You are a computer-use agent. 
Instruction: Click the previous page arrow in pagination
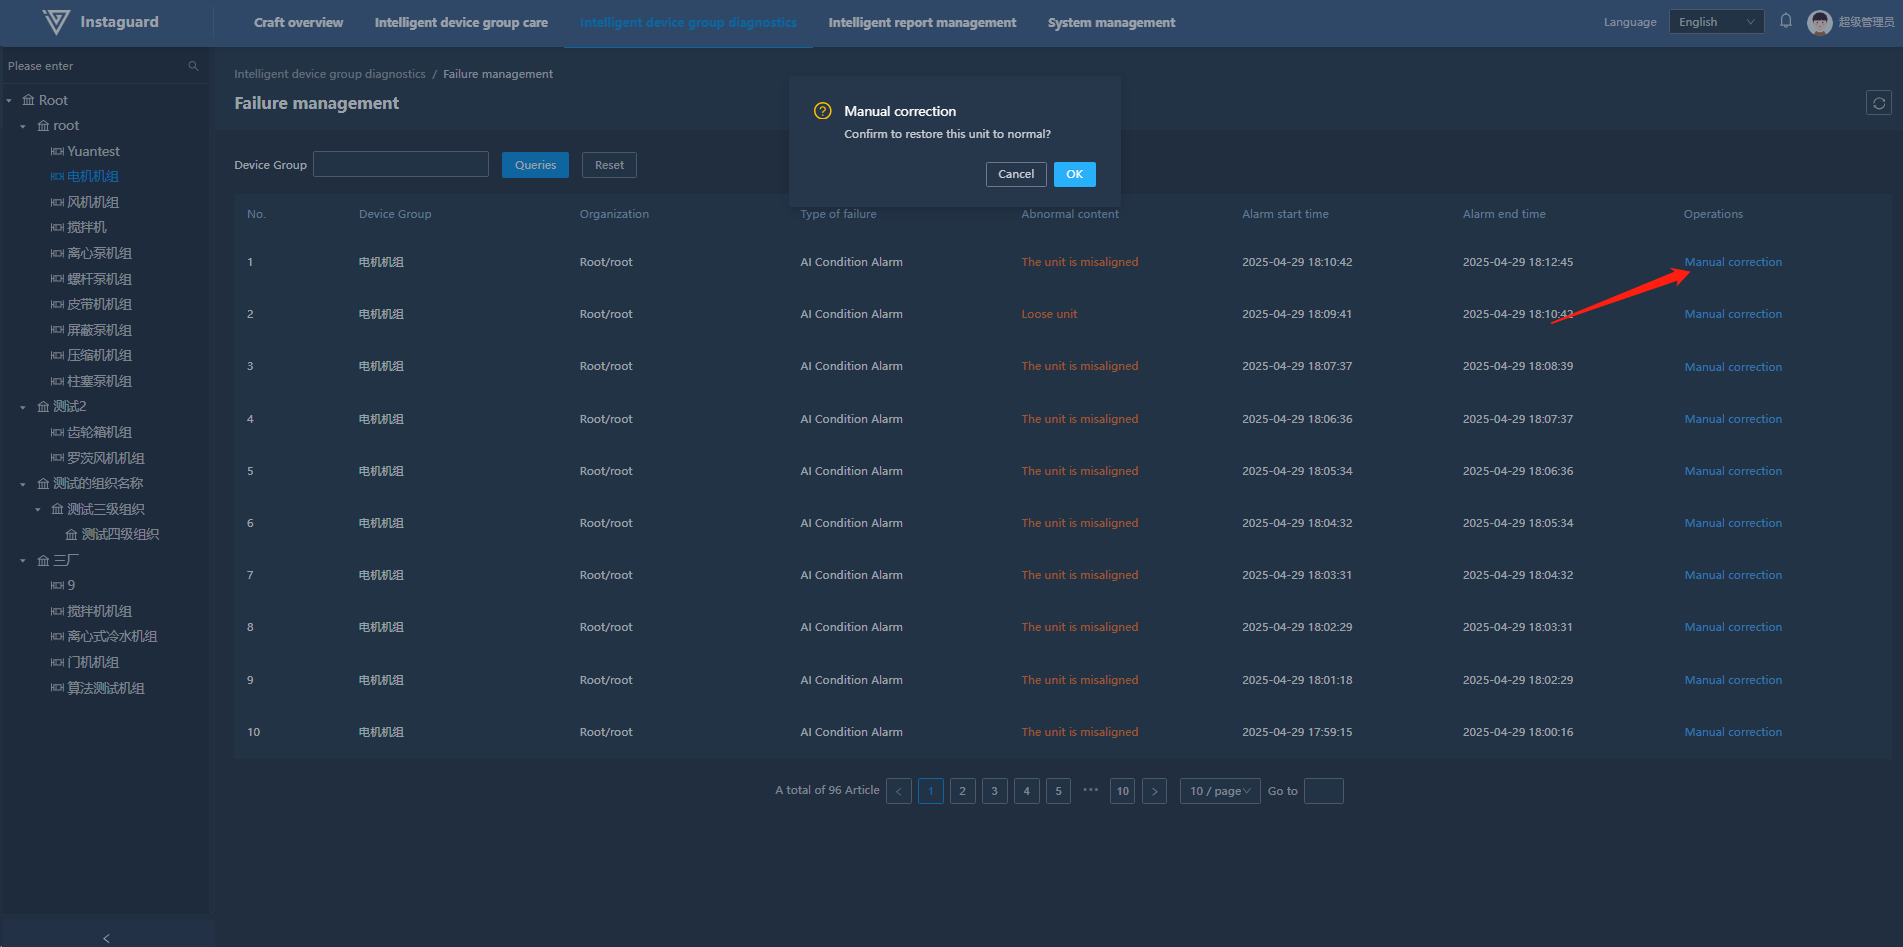pos(898,791)
